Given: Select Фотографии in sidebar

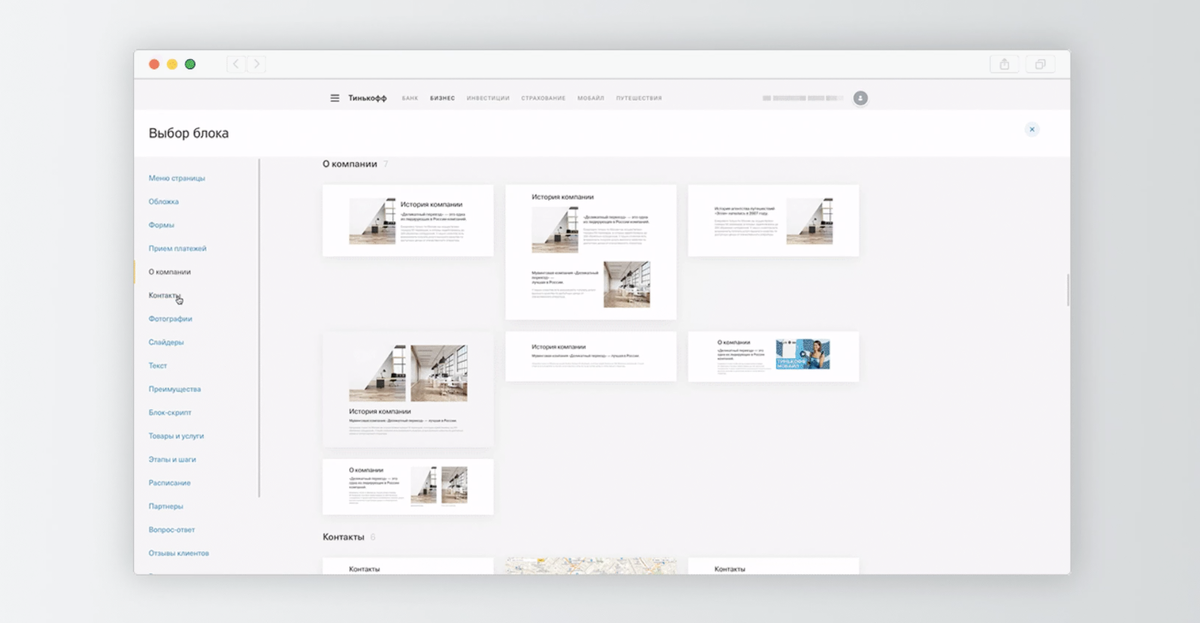Looking at the screenshot, I should point(170,319).
